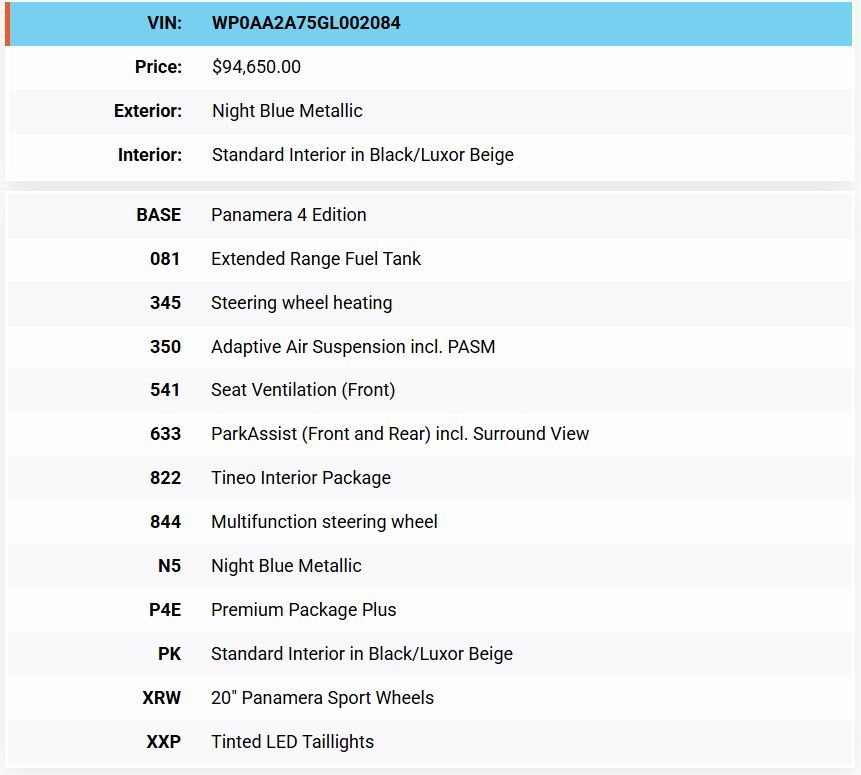Click the XRW option code
The height and width of the screenshot is (775, 861).
click(x=162, y=698)
